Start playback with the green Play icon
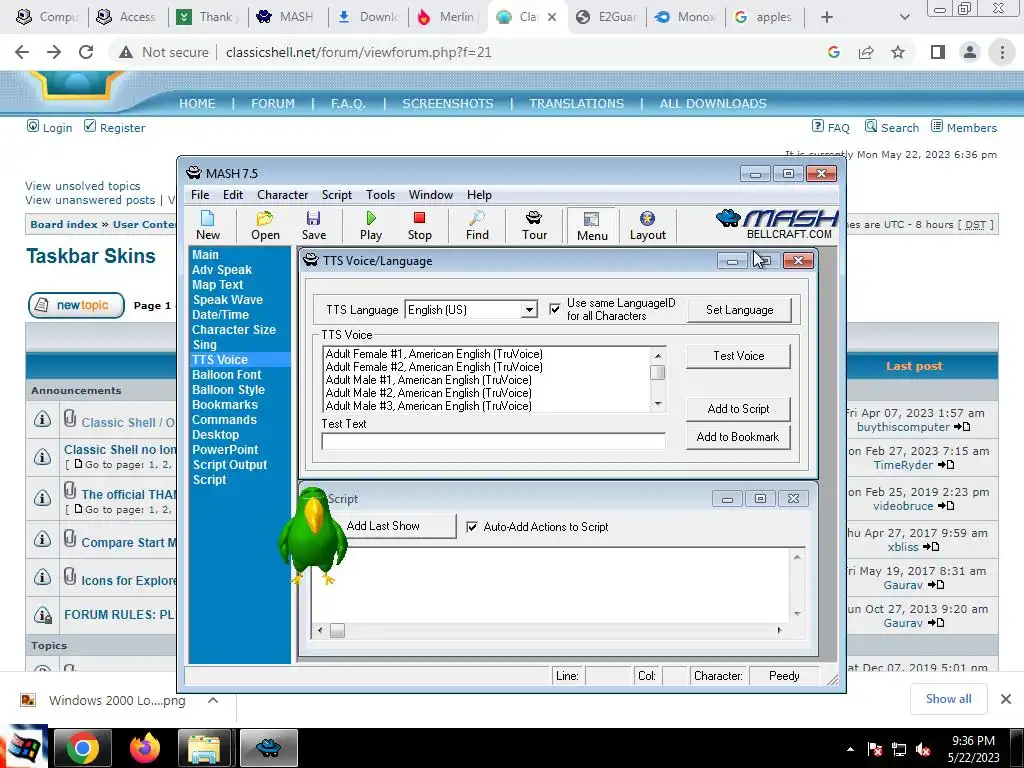Screen dimensions: 1024x768 371,225
